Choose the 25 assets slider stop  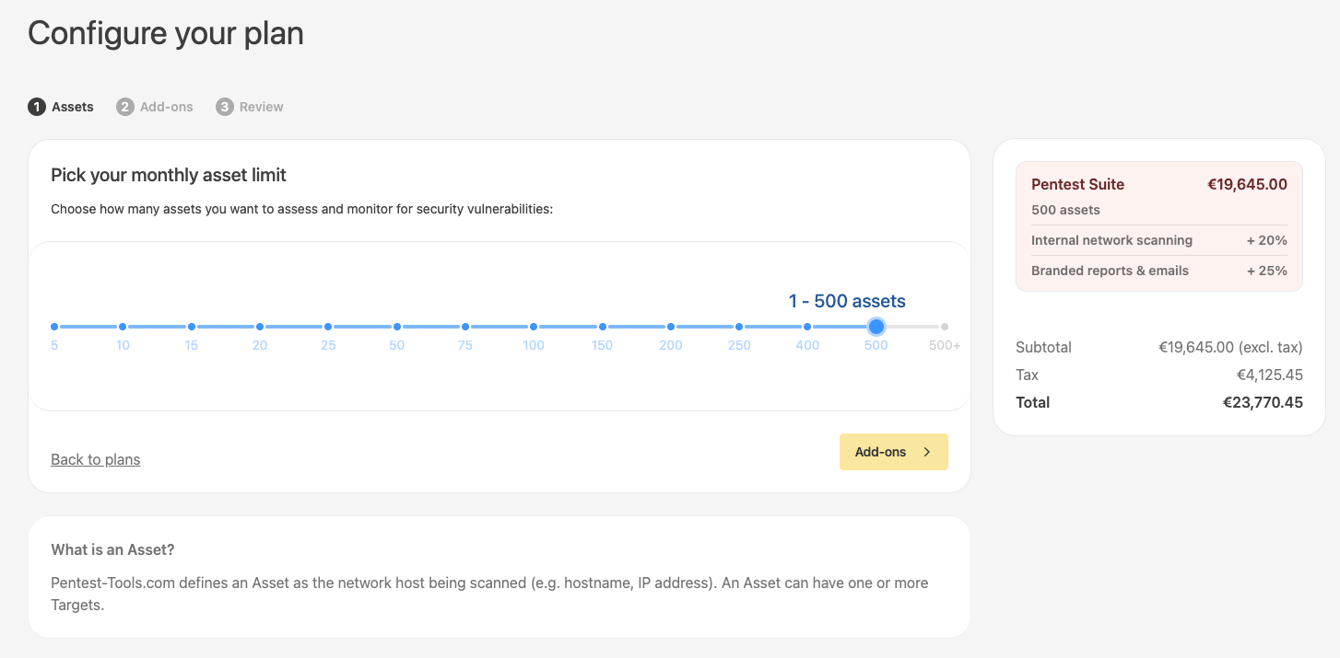(x=328, y=327)
